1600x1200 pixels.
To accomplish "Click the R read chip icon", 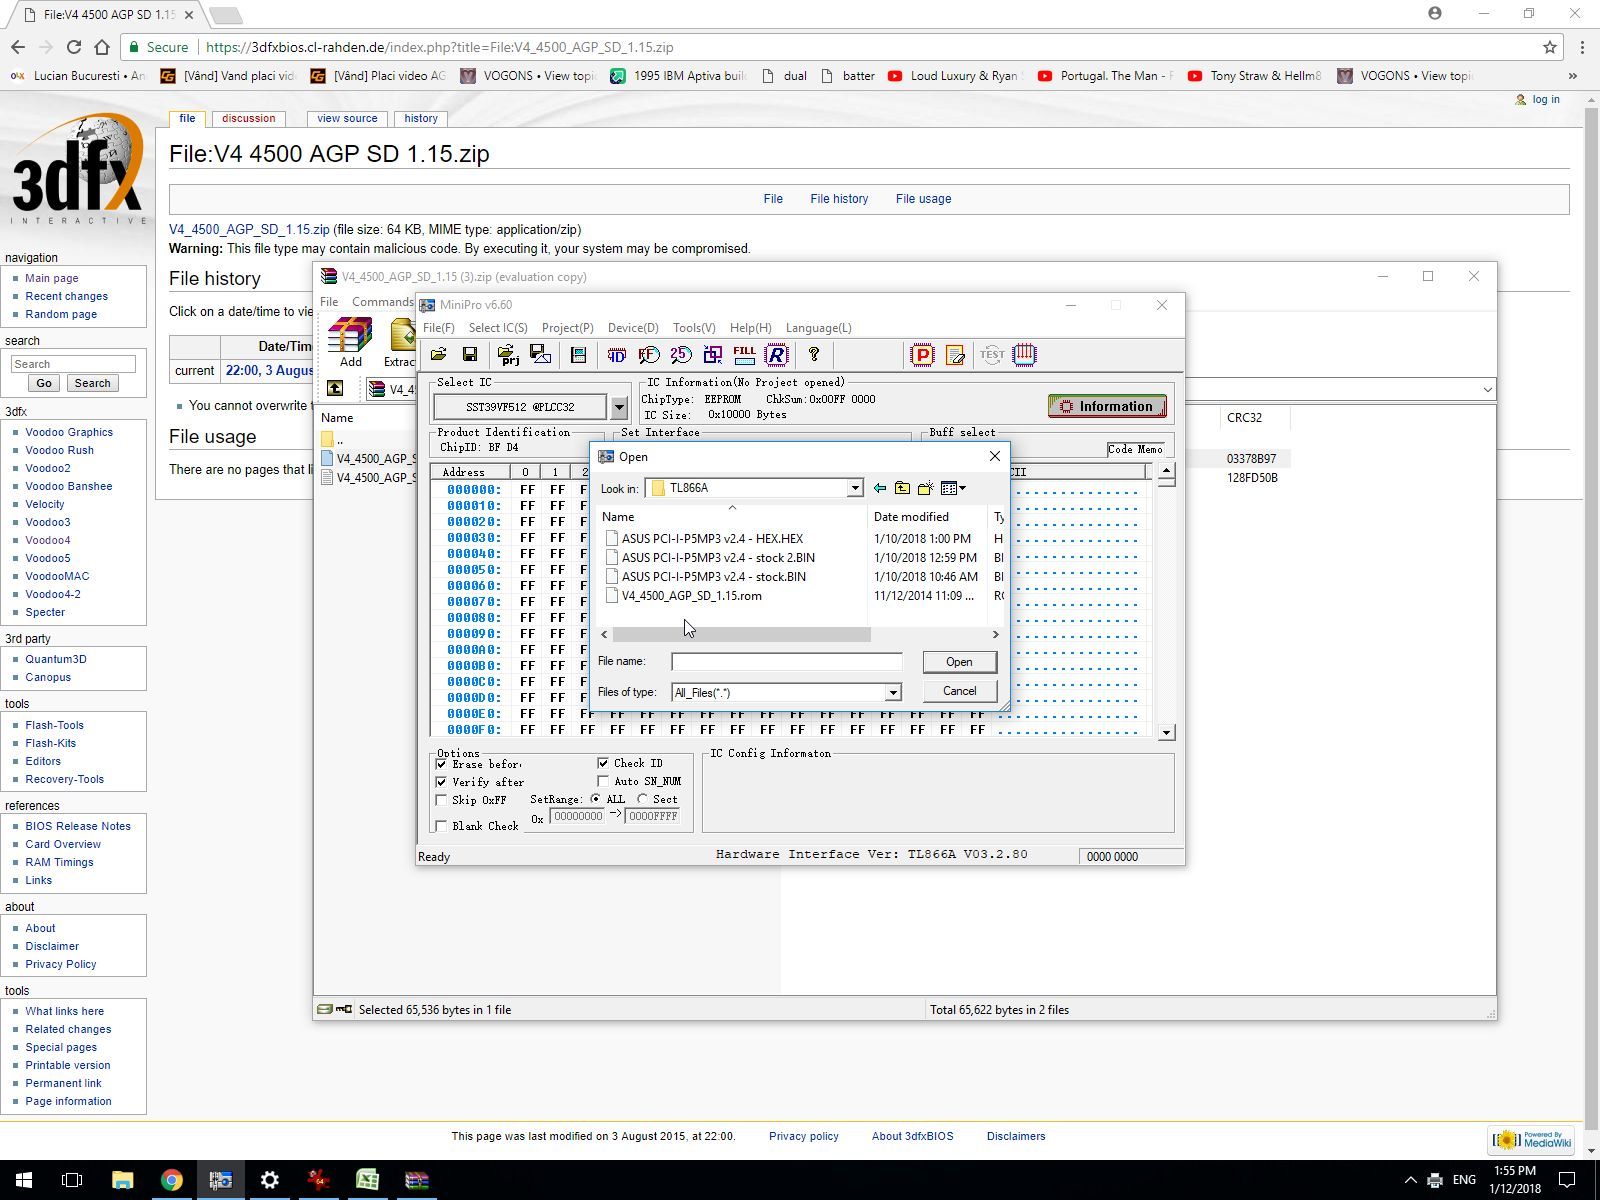I will (777, 355).
